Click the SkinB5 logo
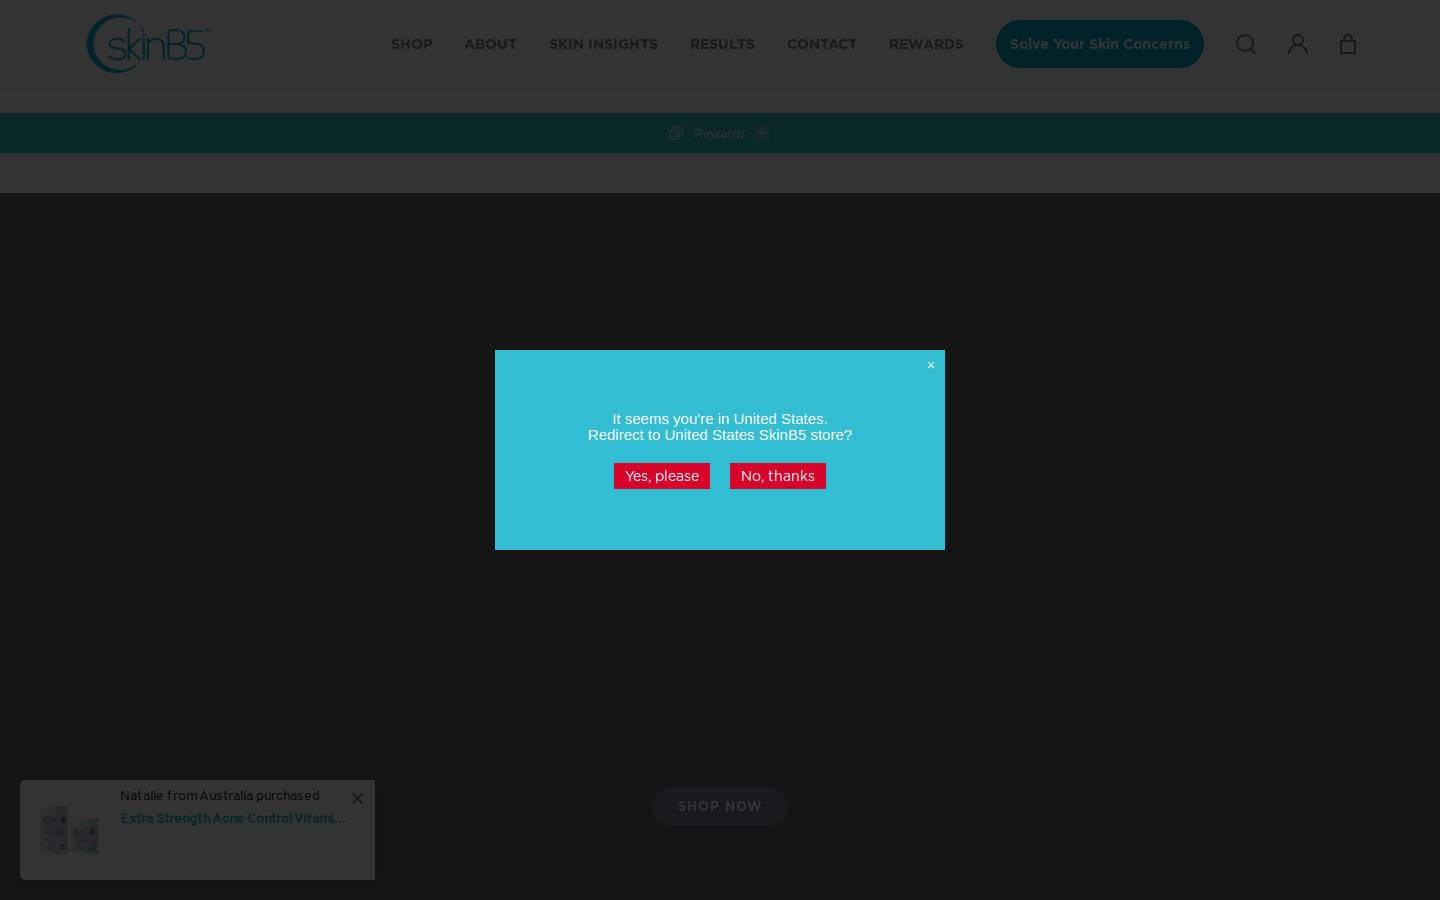 pyautogui.click(x=148, y=44)
